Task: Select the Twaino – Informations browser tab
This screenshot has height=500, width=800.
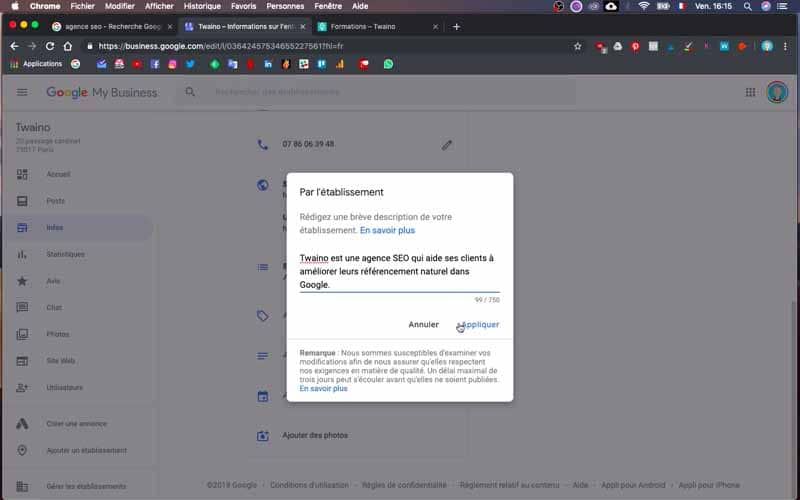Action: 245,27
